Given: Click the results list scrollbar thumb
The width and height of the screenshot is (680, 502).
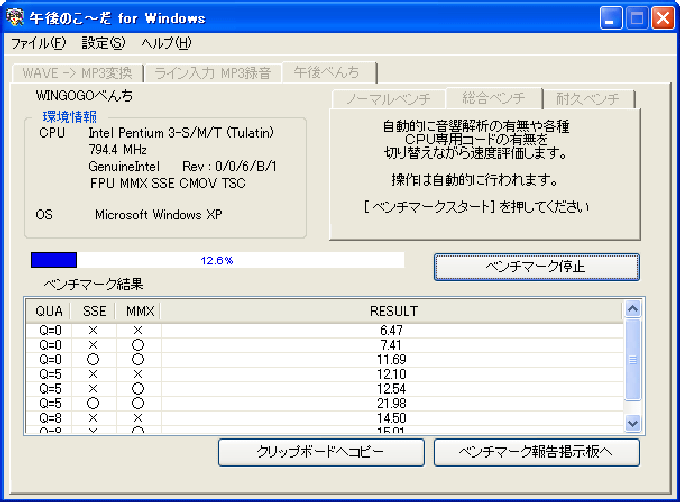Looking at the screenshot, I should (x=633, y=359).
